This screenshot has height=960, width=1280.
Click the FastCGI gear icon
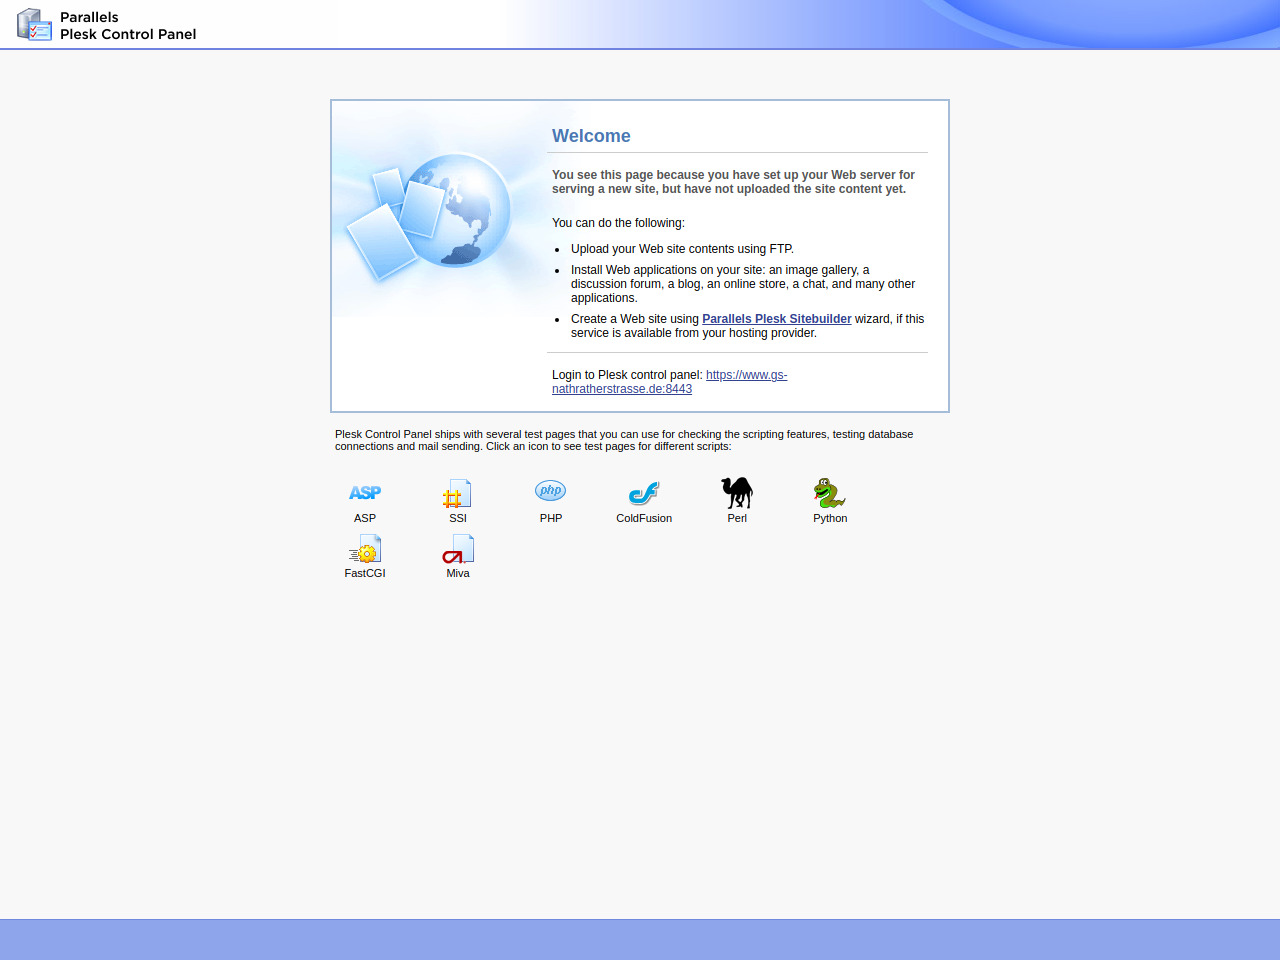pyautogui.click(x=365, y=549)
